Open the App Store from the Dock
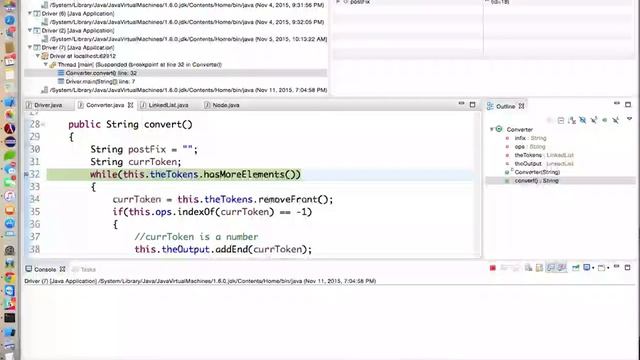Viewport: 640px width, 360px height. [x=10, y=223]
